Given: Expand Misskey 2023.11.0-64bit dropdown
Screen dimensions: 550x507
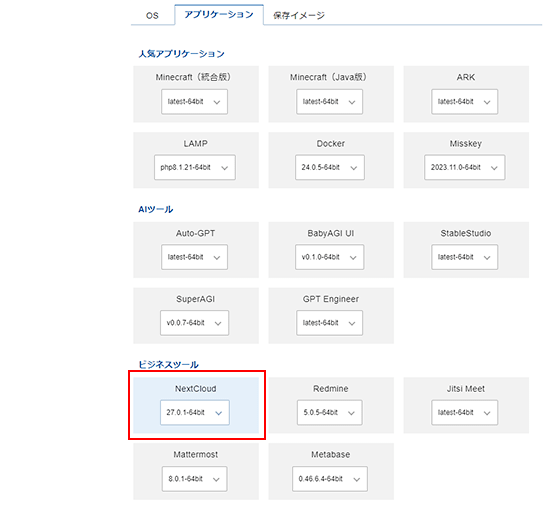Looking at the screenshot, I should (x=465, y=167).
